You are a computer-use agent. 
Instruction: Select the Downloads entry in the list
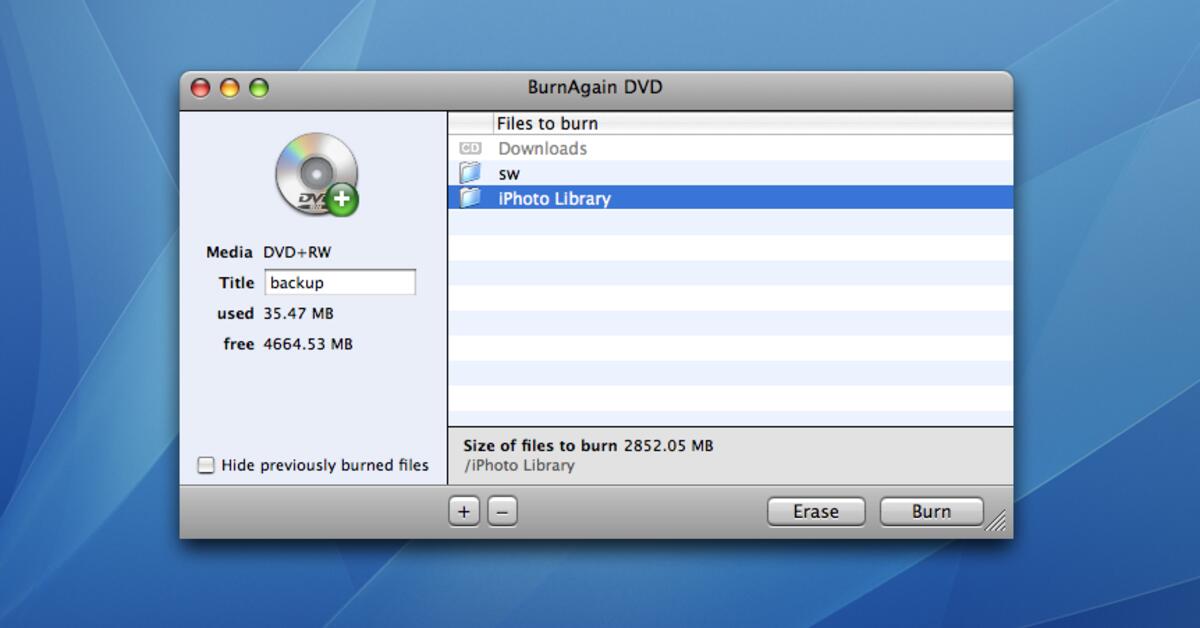coord(542,148)
